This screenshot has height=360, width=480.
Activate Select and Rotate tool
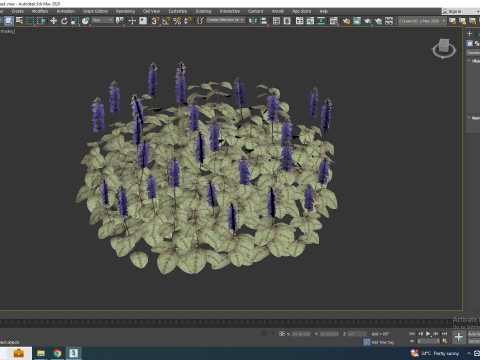pyautogui.click(x=64, y=21)
